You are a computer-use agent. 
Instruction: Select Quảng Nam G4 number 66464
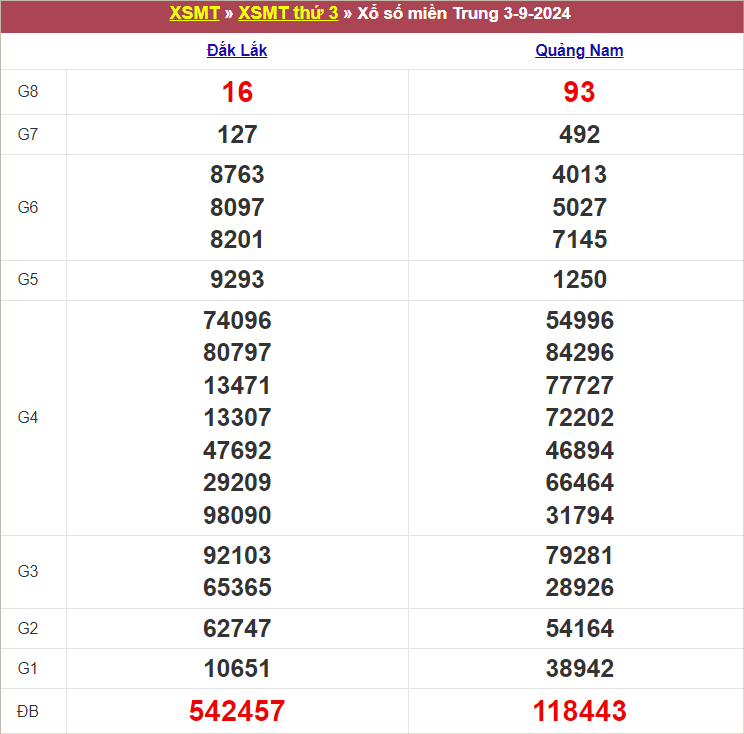(579, 483)
